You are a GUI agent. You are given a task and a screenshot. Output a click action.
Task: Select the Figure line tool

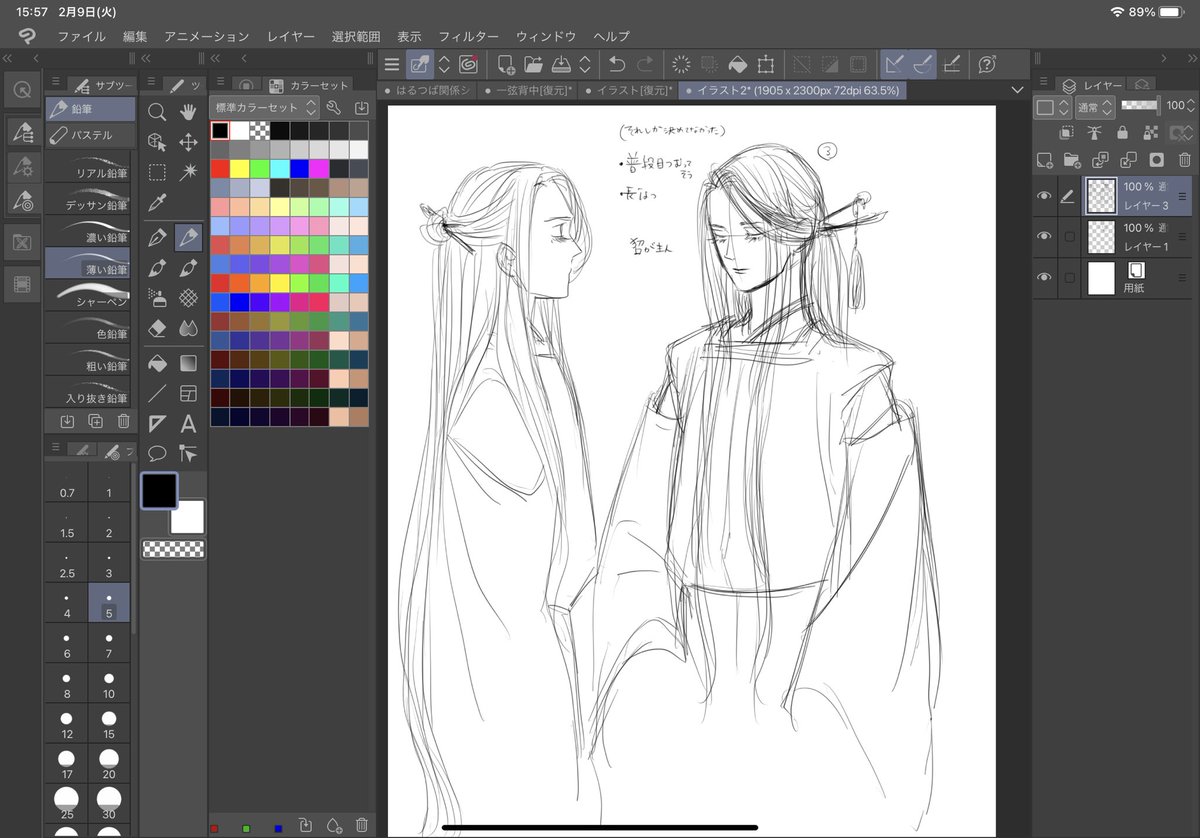(x=157, y=393)
